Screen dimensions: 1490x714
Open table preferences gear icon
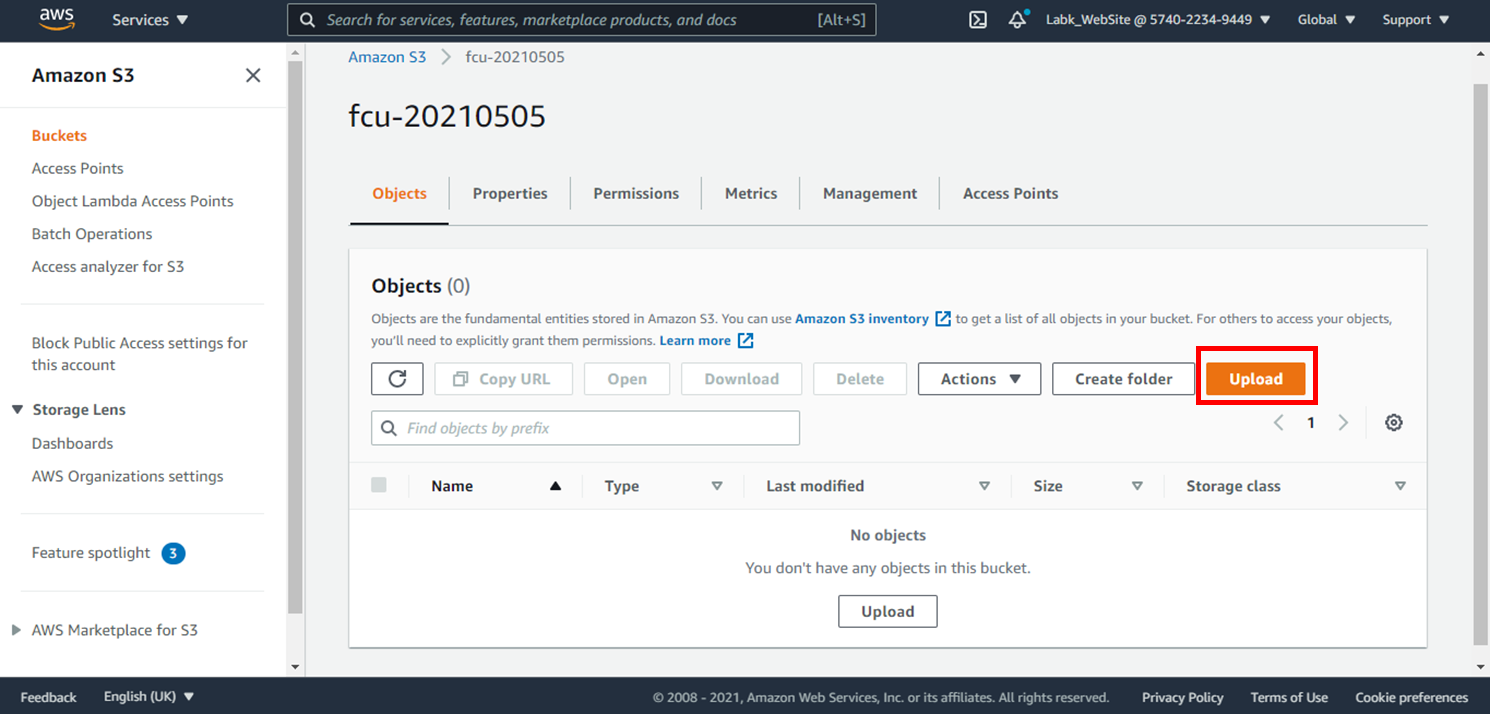point(1394,423)
